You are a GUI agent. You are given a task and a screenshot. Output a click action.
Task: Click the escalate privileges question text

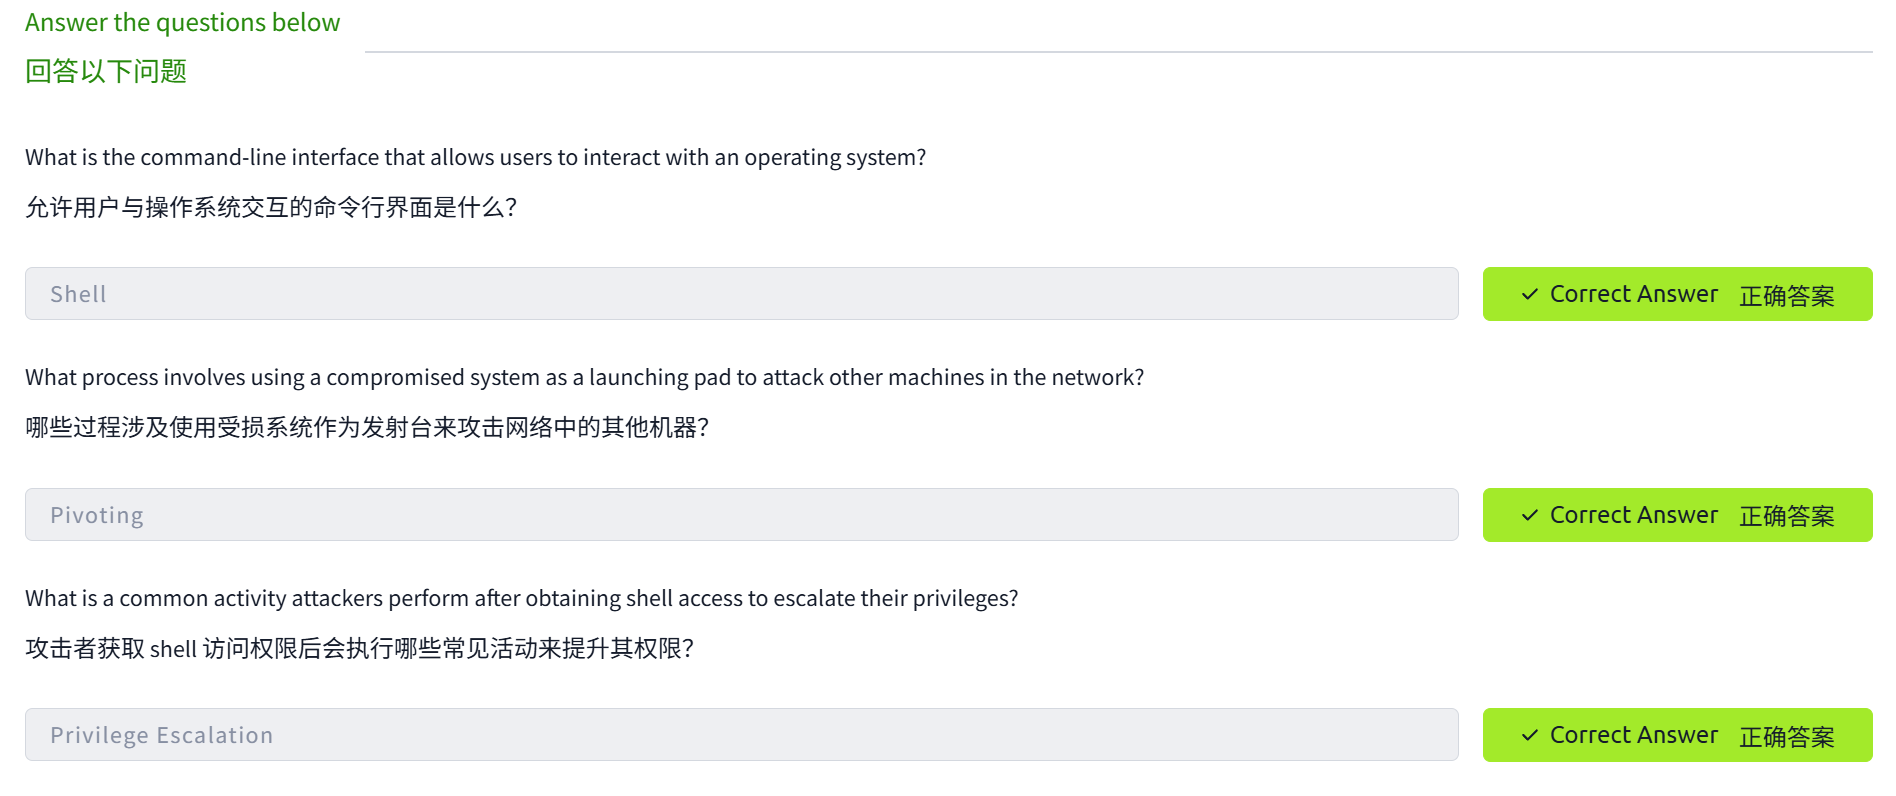[521, 598]
